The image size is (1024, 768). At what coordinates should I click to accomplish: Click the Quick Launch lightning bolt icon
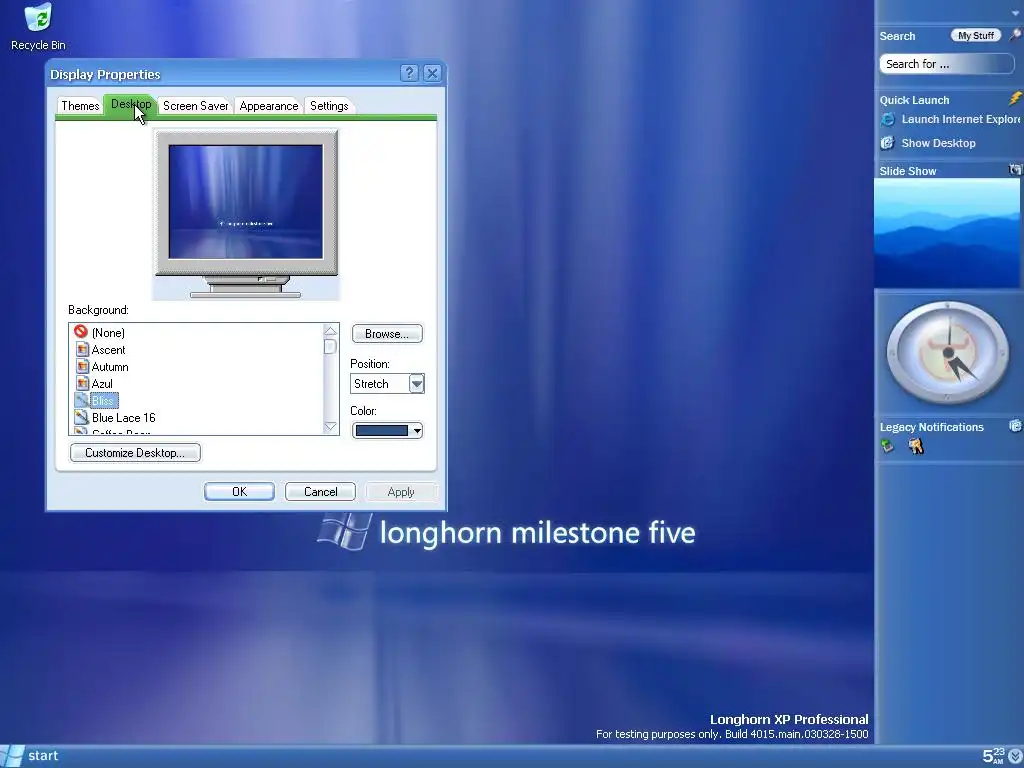[1015, 99]
